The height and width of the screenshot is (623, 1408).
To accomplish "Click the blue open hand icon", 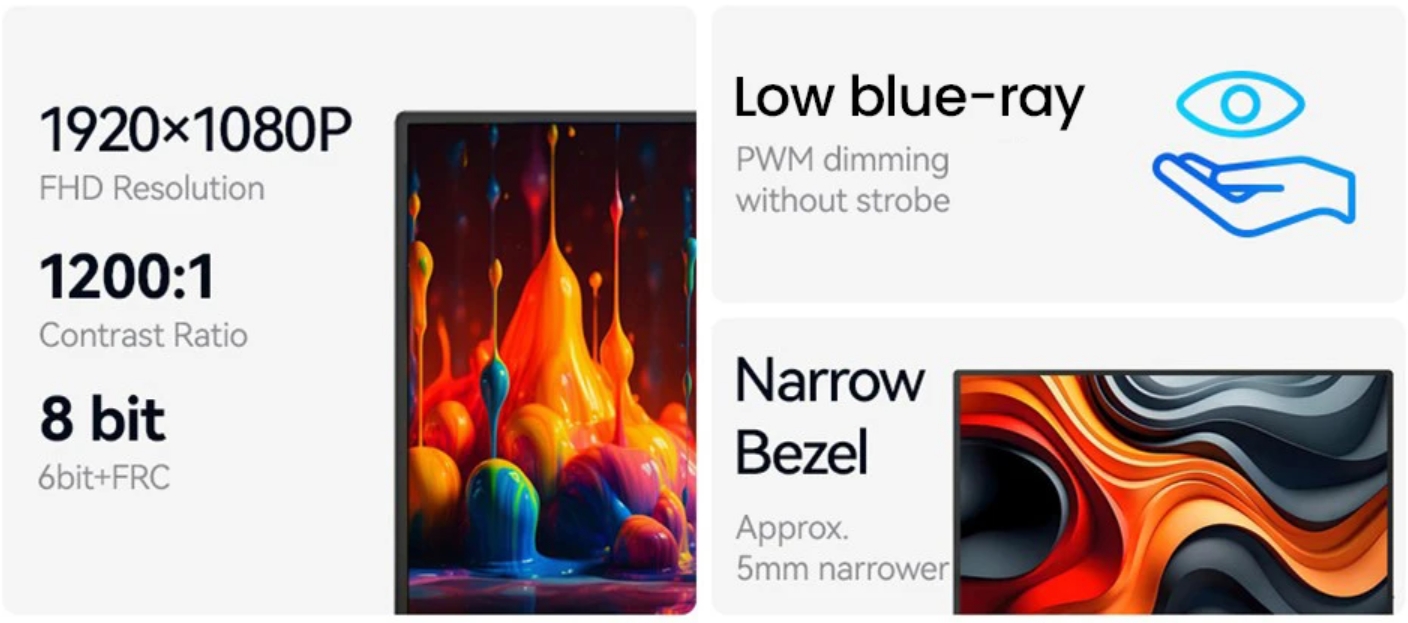I will point(1254,194).
